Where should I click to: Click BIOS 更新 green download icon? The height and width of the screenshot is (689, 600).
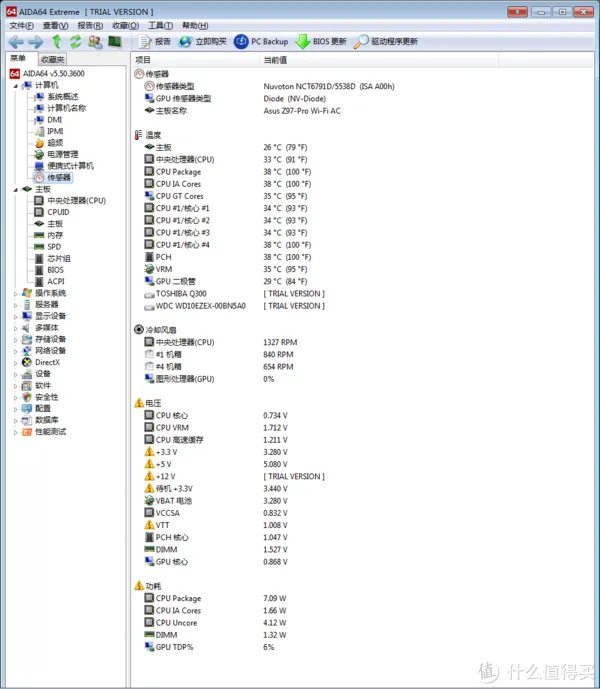tap(320, 42)
